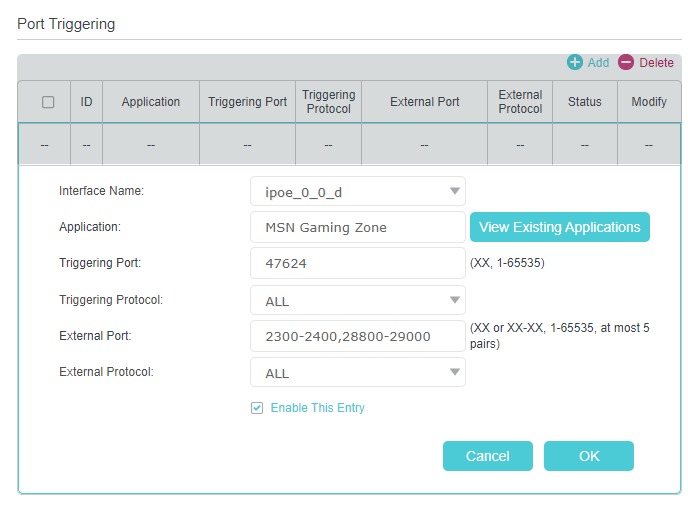Viewport: 688px width, 507px height.
Task: Tick the select-all checkbox in table header
Action: pos(48,102)
